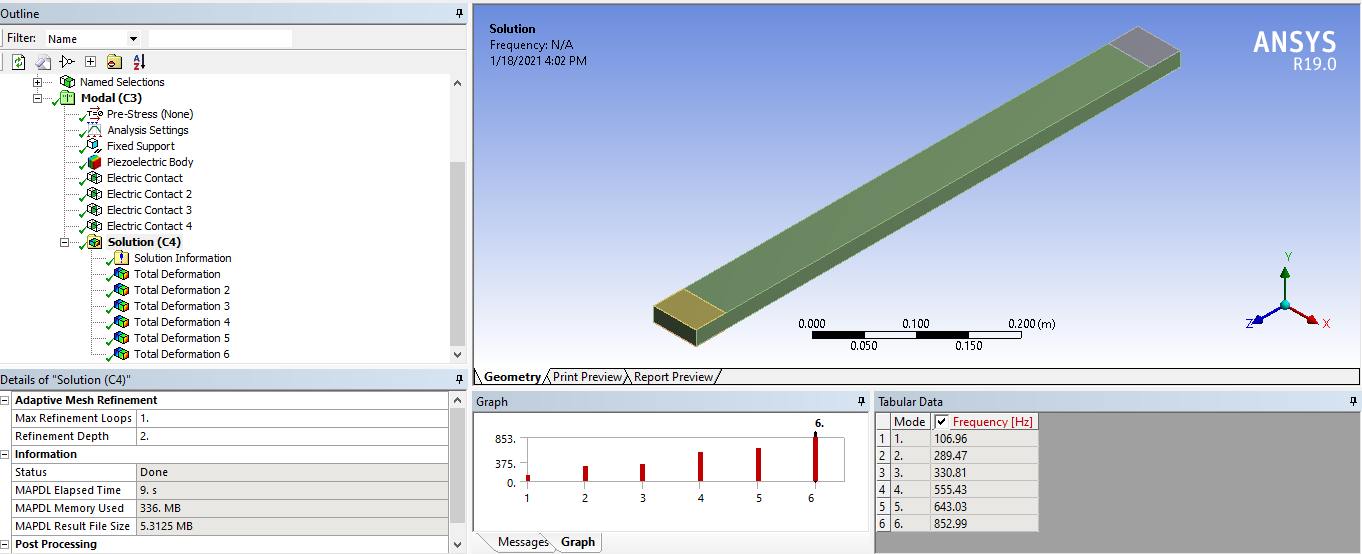Open the Print Preview tab

pos(587,377)
